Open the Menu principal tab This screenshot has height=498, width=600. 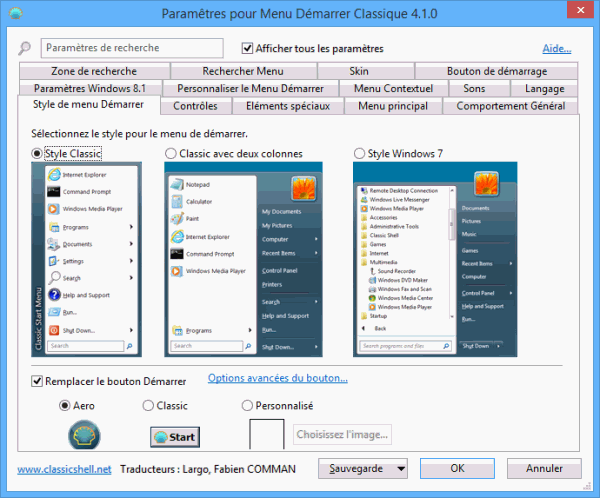coord(393,106)
